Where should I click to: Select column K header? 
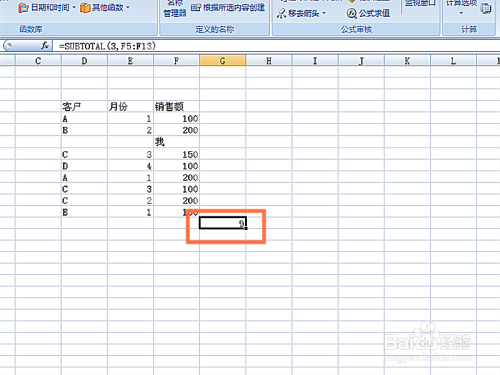pos(407,61)
